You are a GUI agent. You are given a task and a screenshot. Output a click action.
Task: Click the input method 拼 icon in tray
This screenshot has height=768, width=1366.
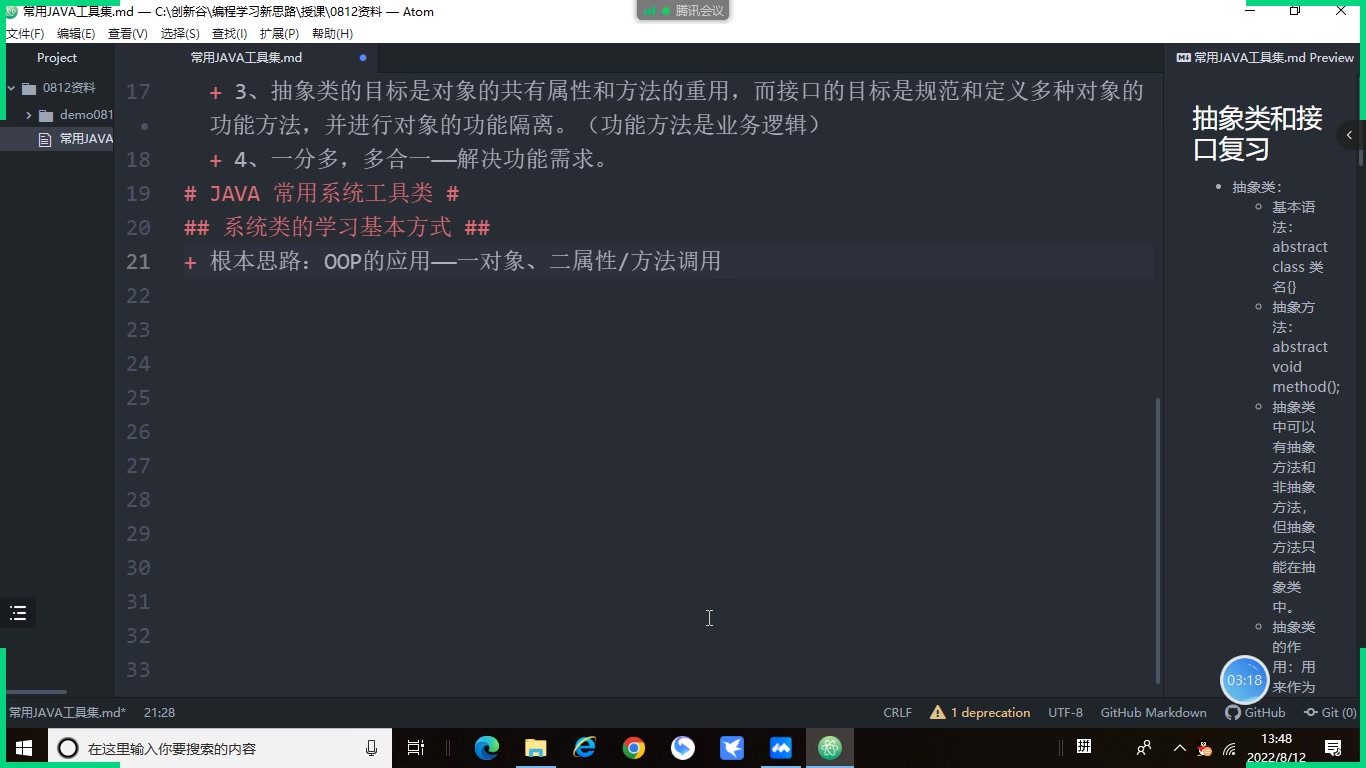click(x=1084, y=747)
